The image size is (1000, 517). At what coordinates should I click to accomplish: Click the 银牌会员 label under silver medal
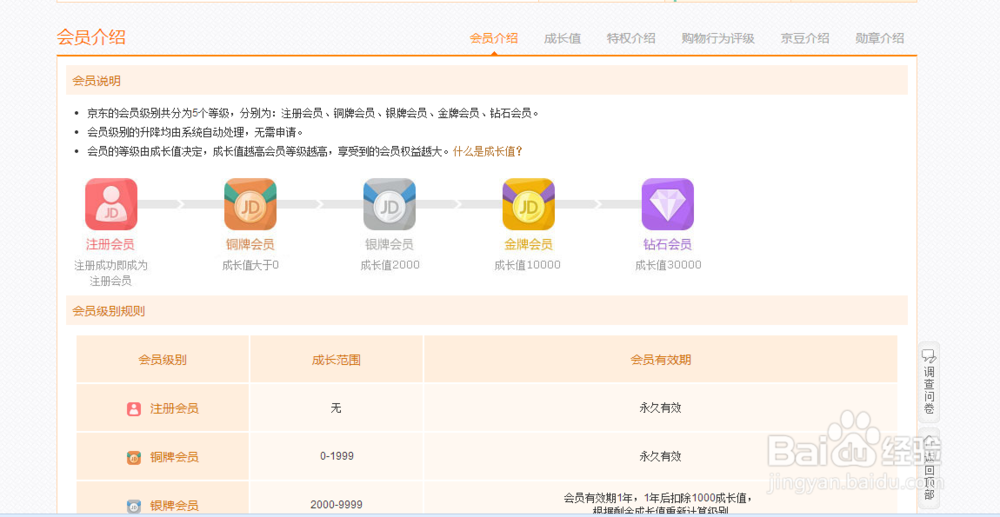[389, 245]
